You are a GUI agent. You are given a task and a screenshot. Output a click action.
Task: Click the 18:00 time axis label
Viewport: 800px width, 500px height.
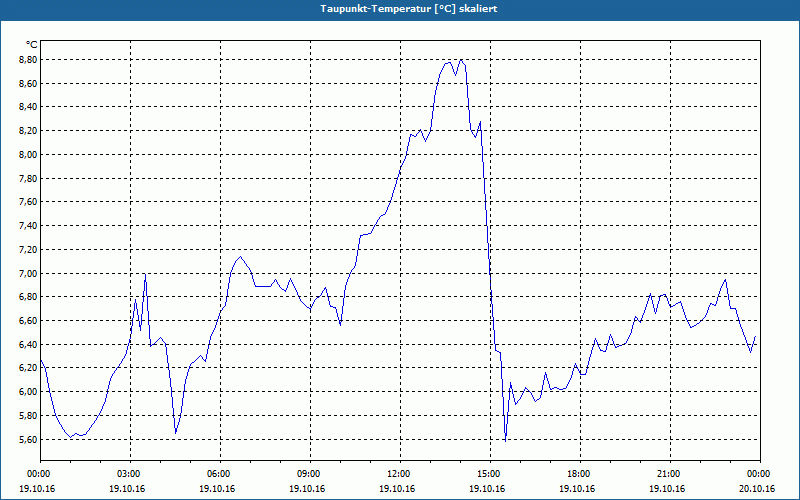[x=580, y=474]
